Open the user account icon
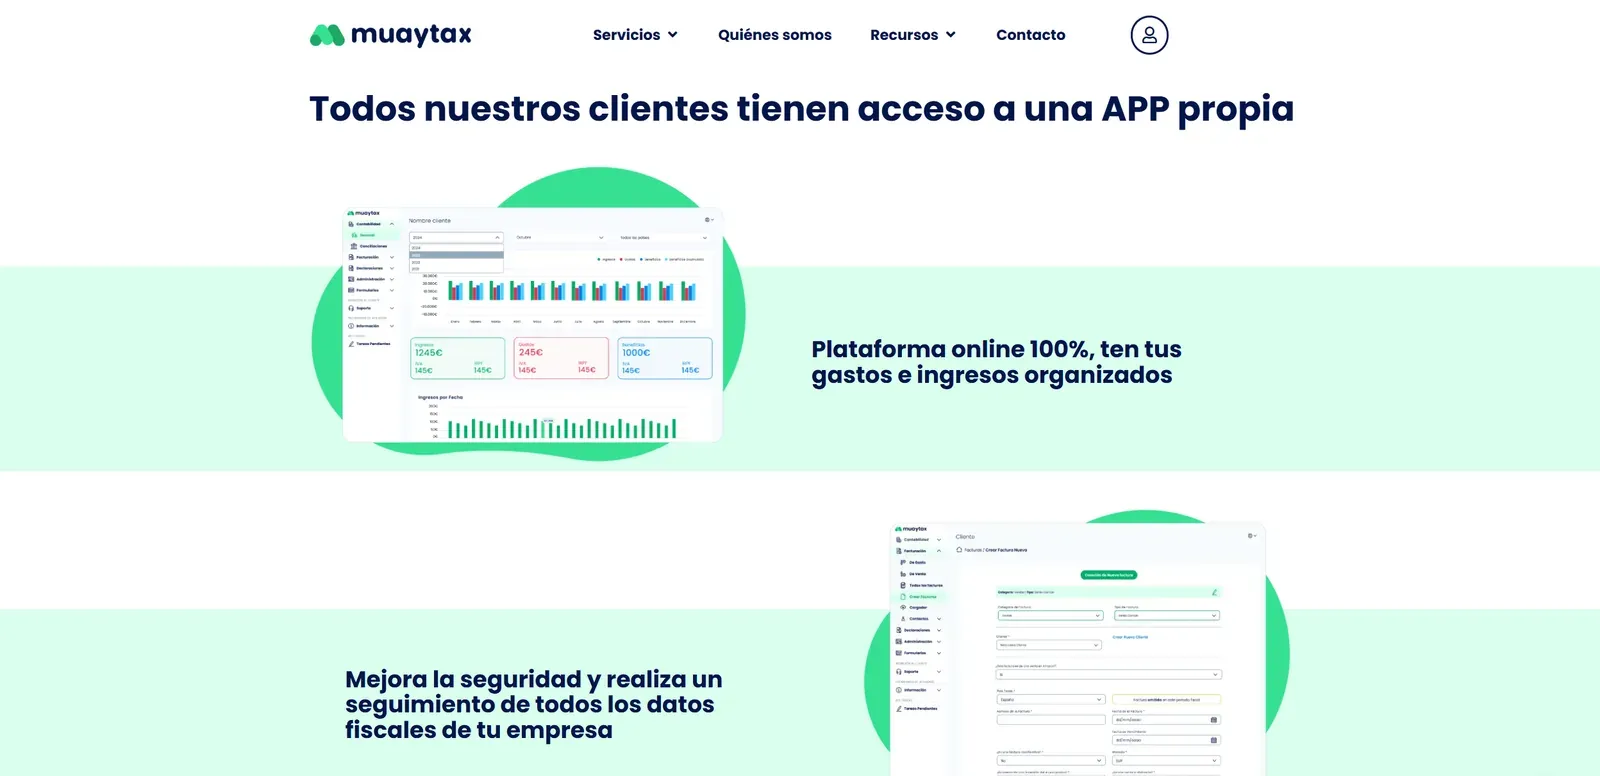 tap(1149, 35)
